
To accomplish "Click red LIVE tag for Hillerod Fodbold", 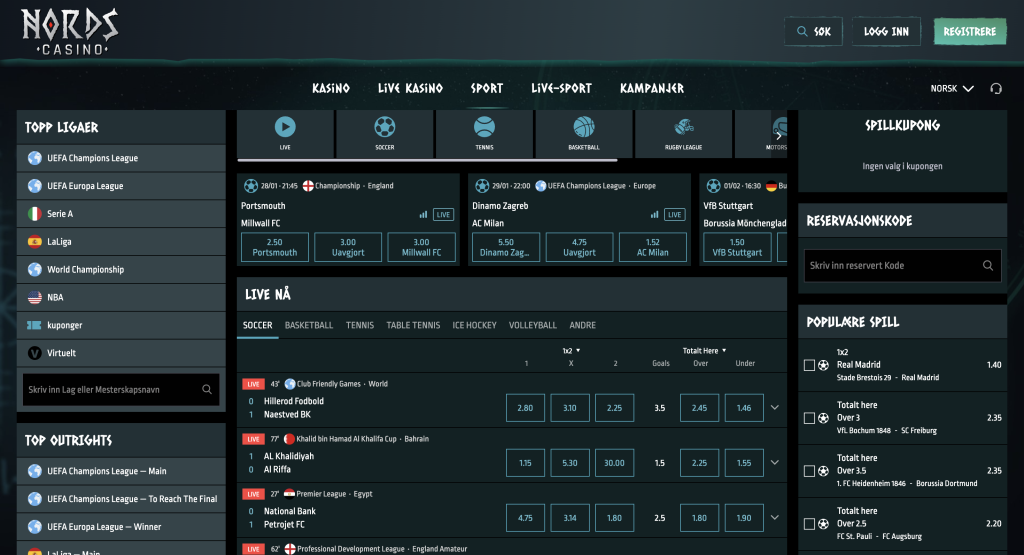I will click(x=253, y=384).
